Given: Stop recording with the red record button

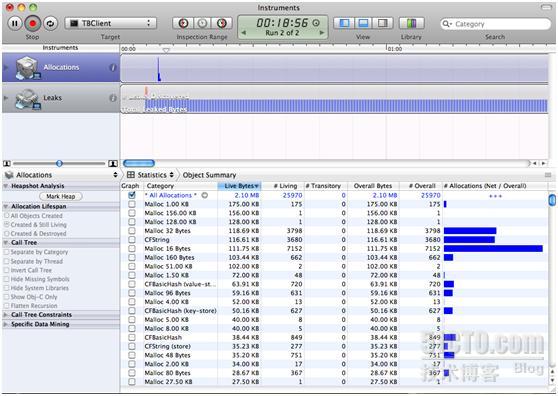Looking at the screenshot, I should point(33,23).
